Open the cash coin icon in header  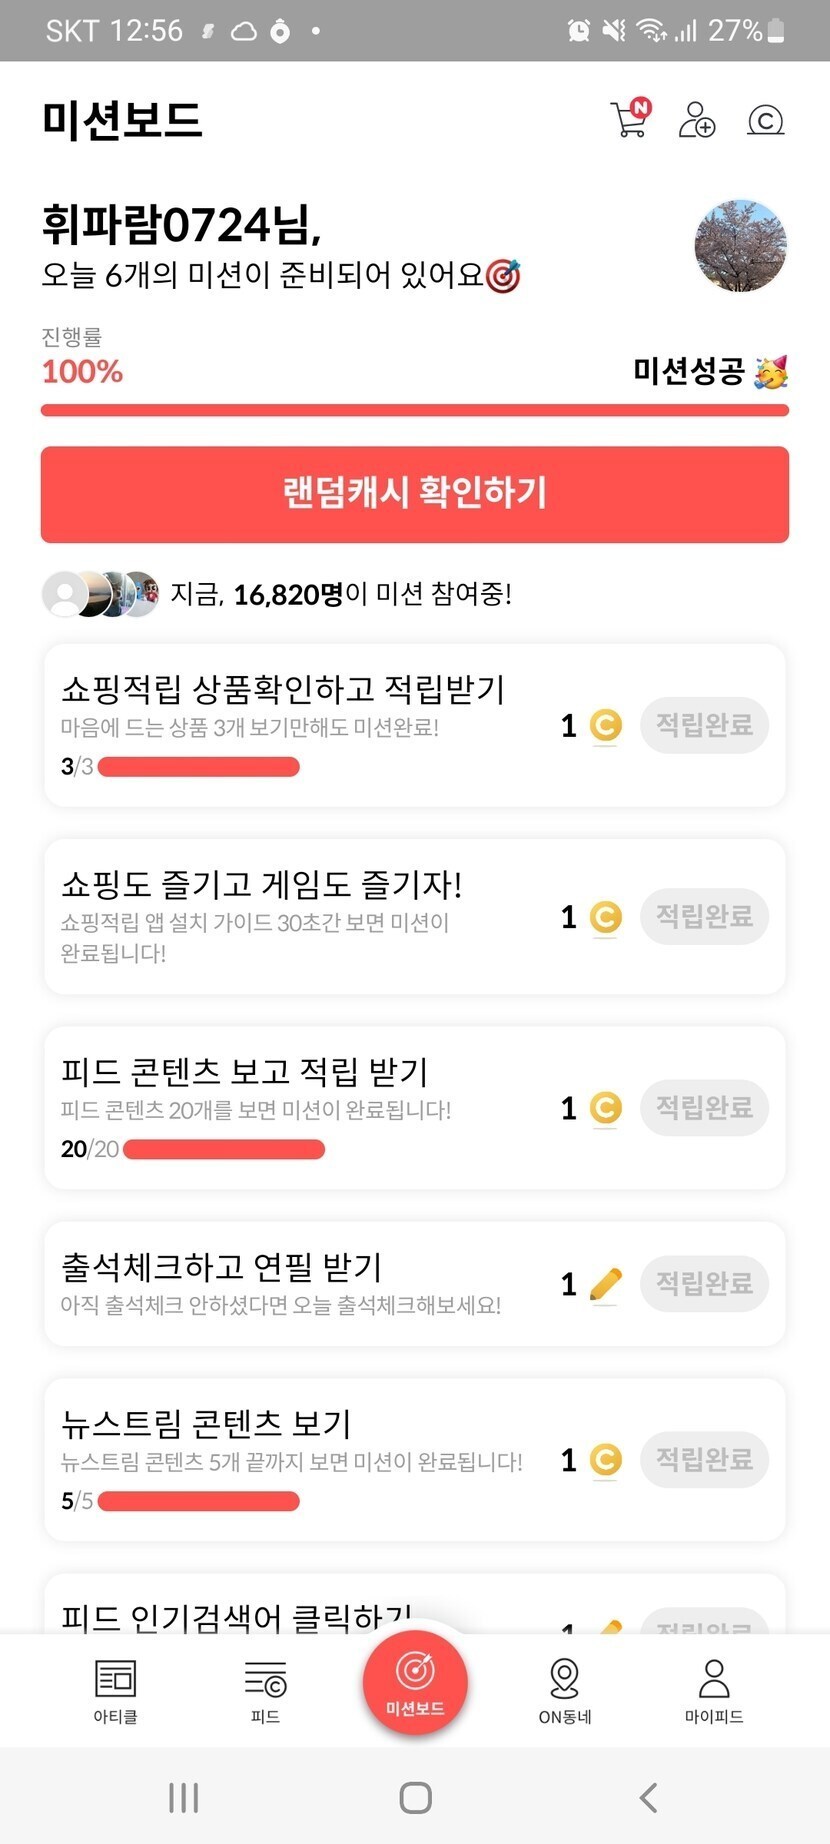[x=765, y=120]
